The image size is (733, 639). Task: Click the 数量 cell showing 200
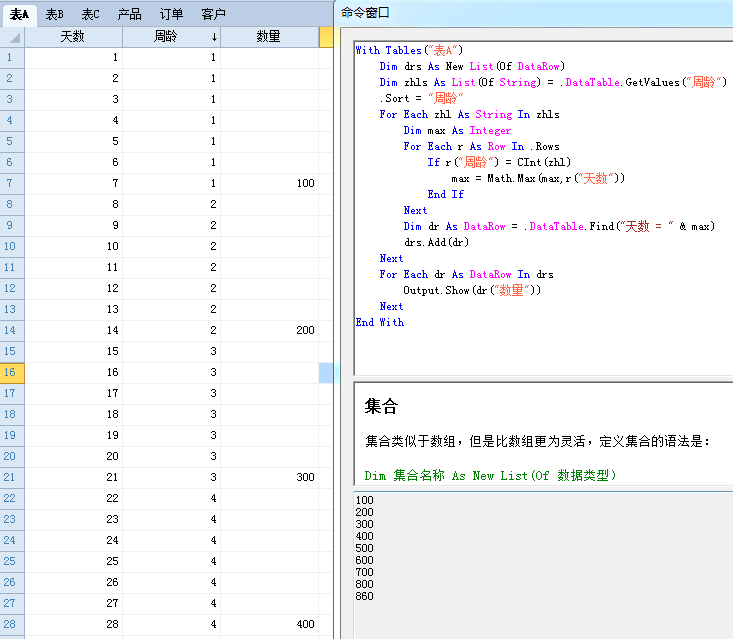click(x=270, y=330)
